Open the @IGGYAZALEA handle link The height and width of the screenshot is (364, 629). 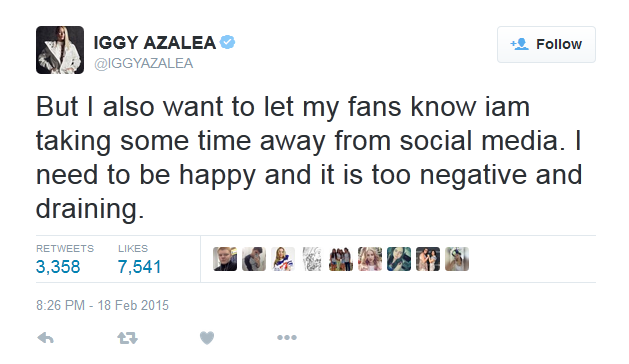click(143, 63)
